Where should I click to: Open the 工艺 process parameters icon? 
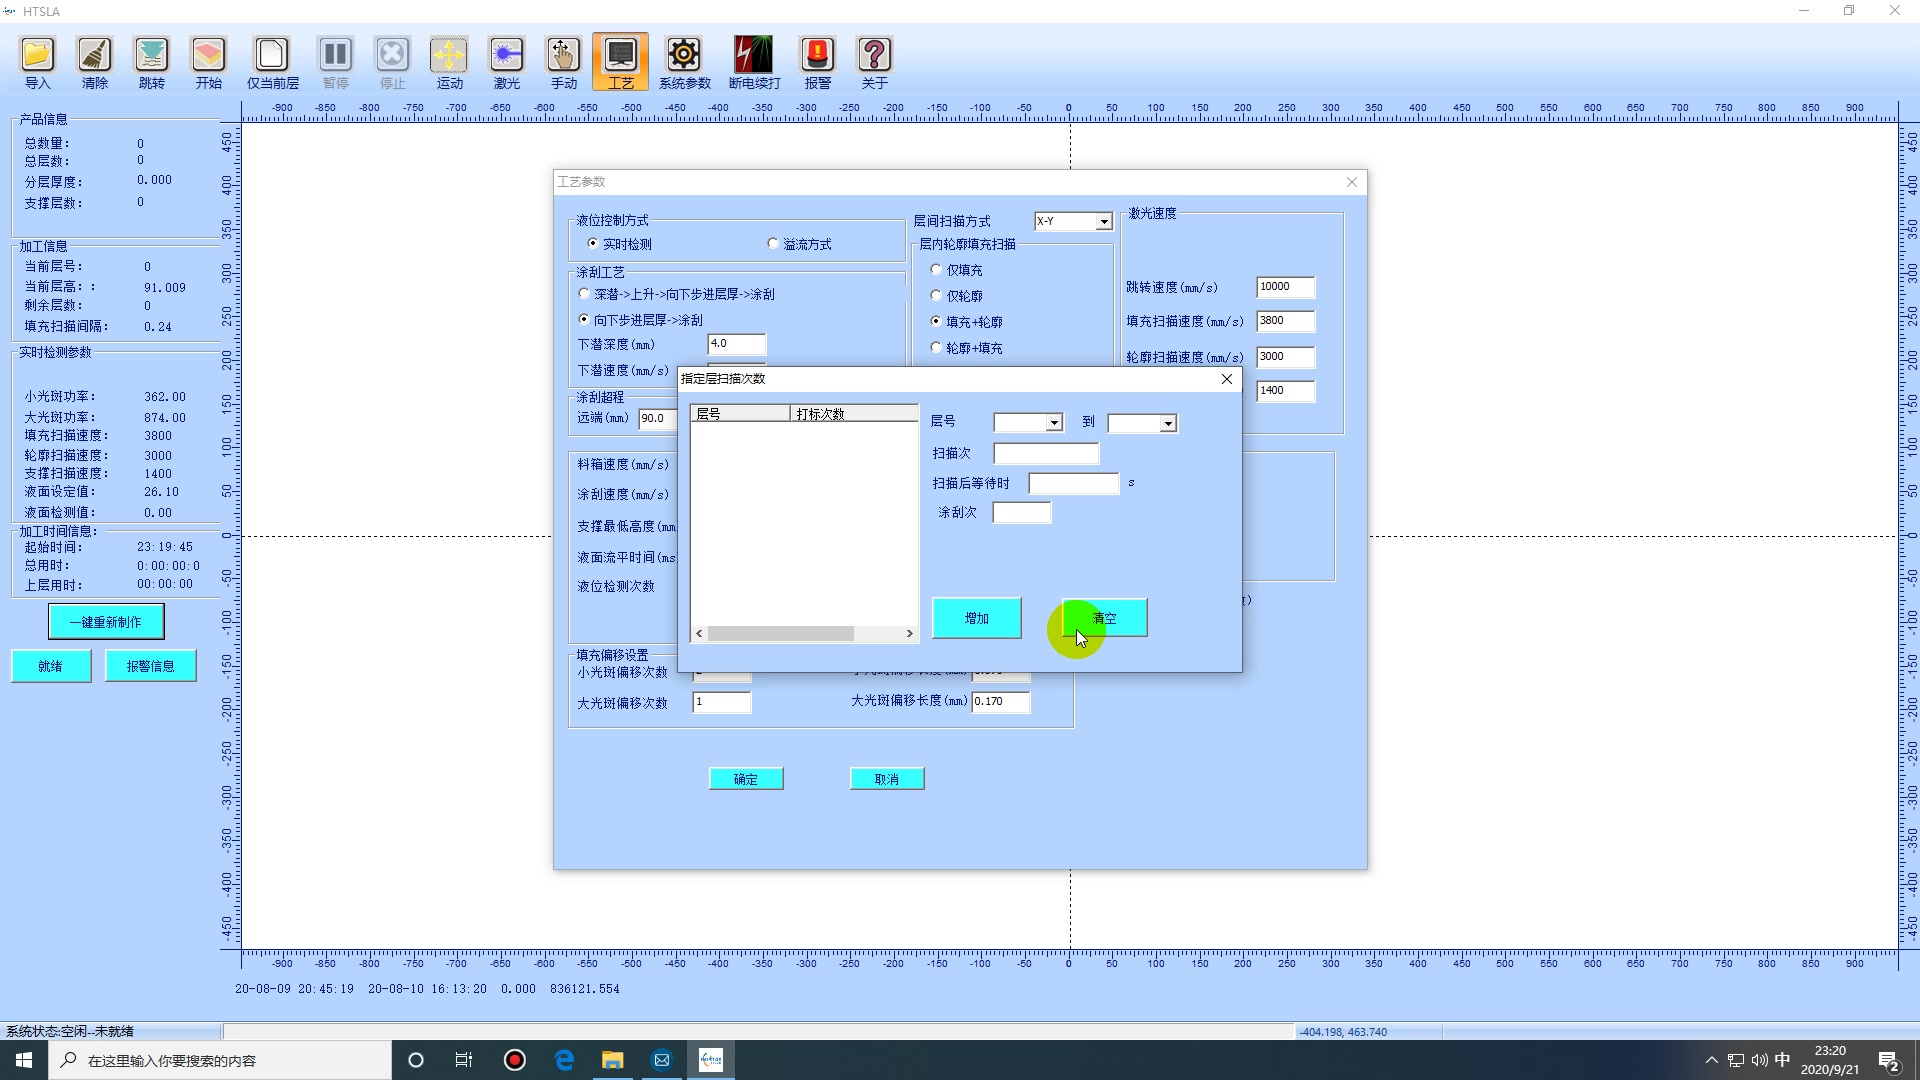pos(620,62)
